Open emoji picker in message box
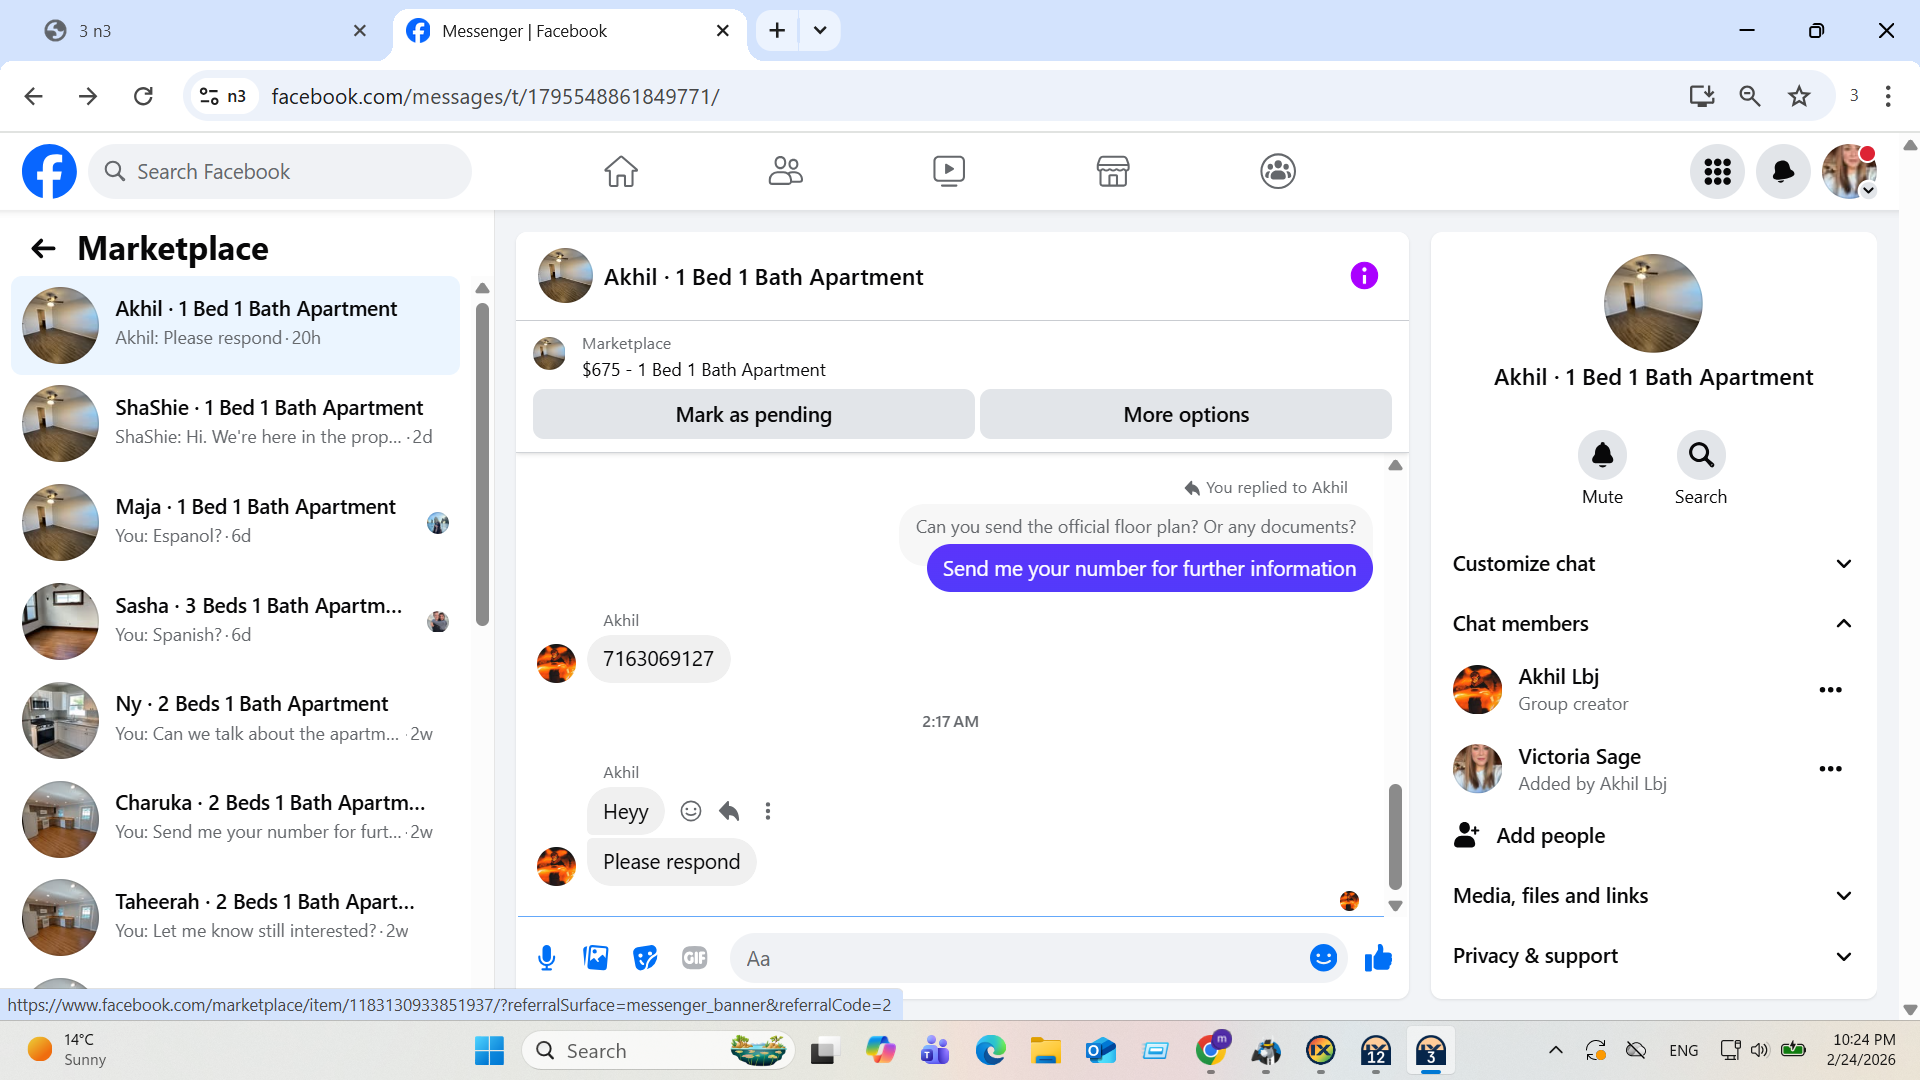 (1322, 958)
